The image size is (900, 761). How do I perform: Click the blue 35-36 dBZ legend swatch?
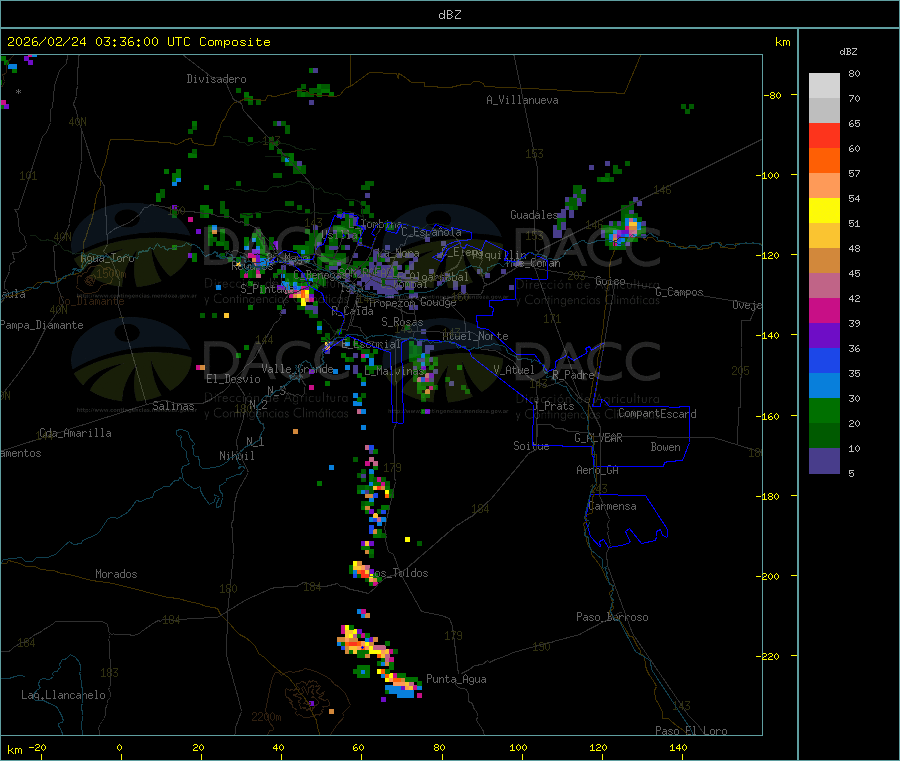coord(824,360)
